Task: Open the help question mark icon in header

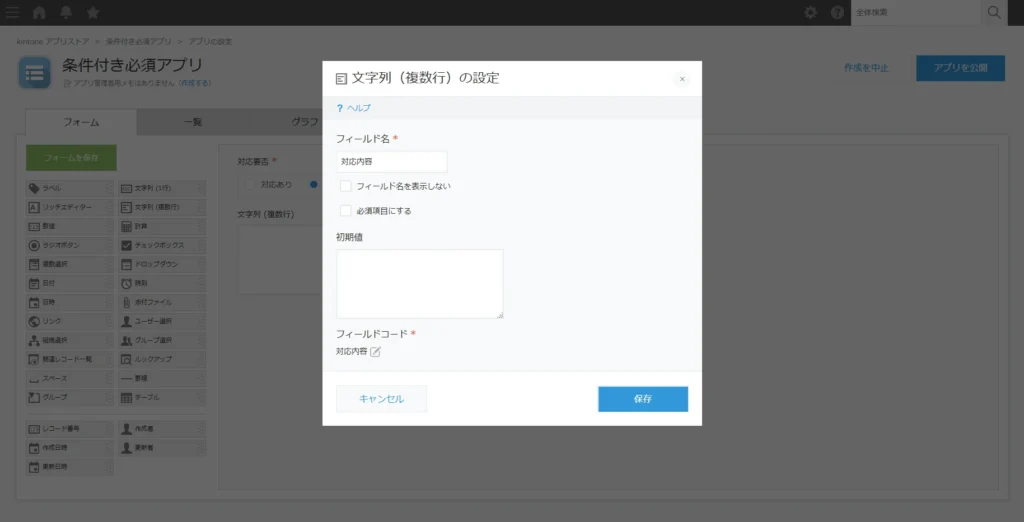Action: click(837, 12)
